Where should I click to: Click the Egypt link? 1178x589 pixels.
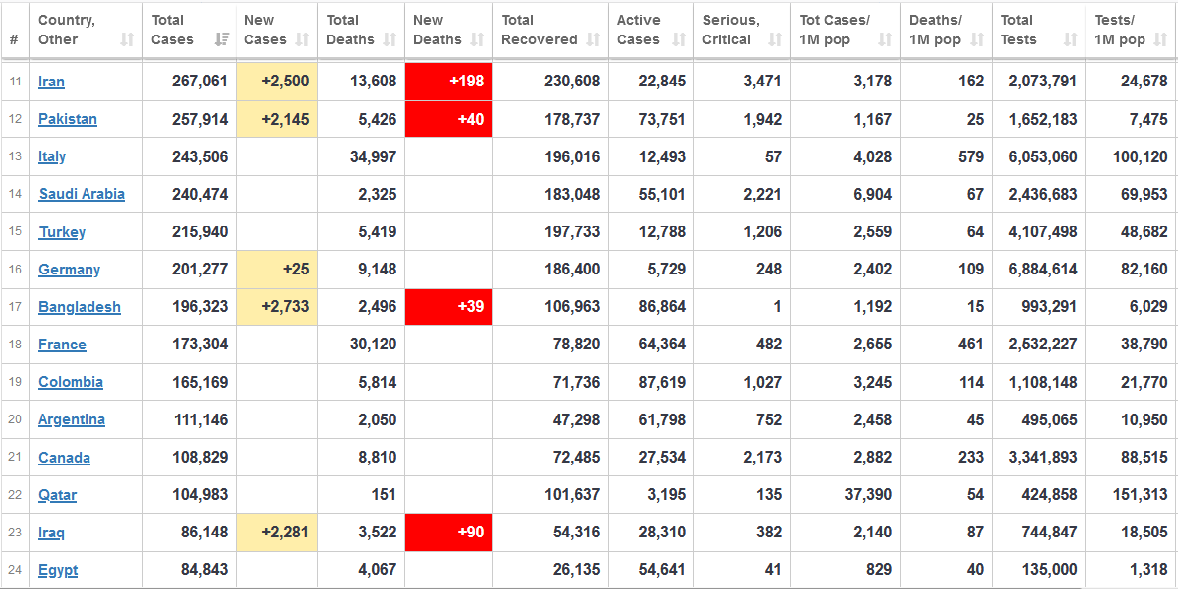(x=58, y=570)
